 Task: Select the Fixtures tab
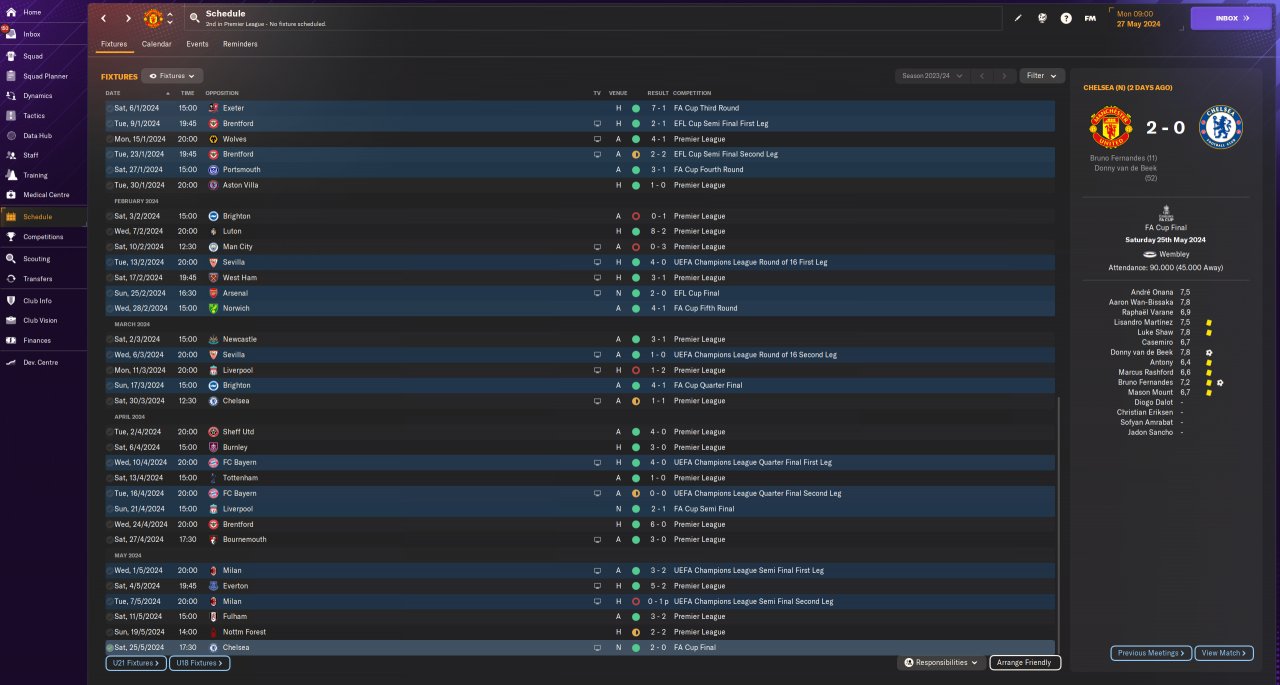(114, 44)
